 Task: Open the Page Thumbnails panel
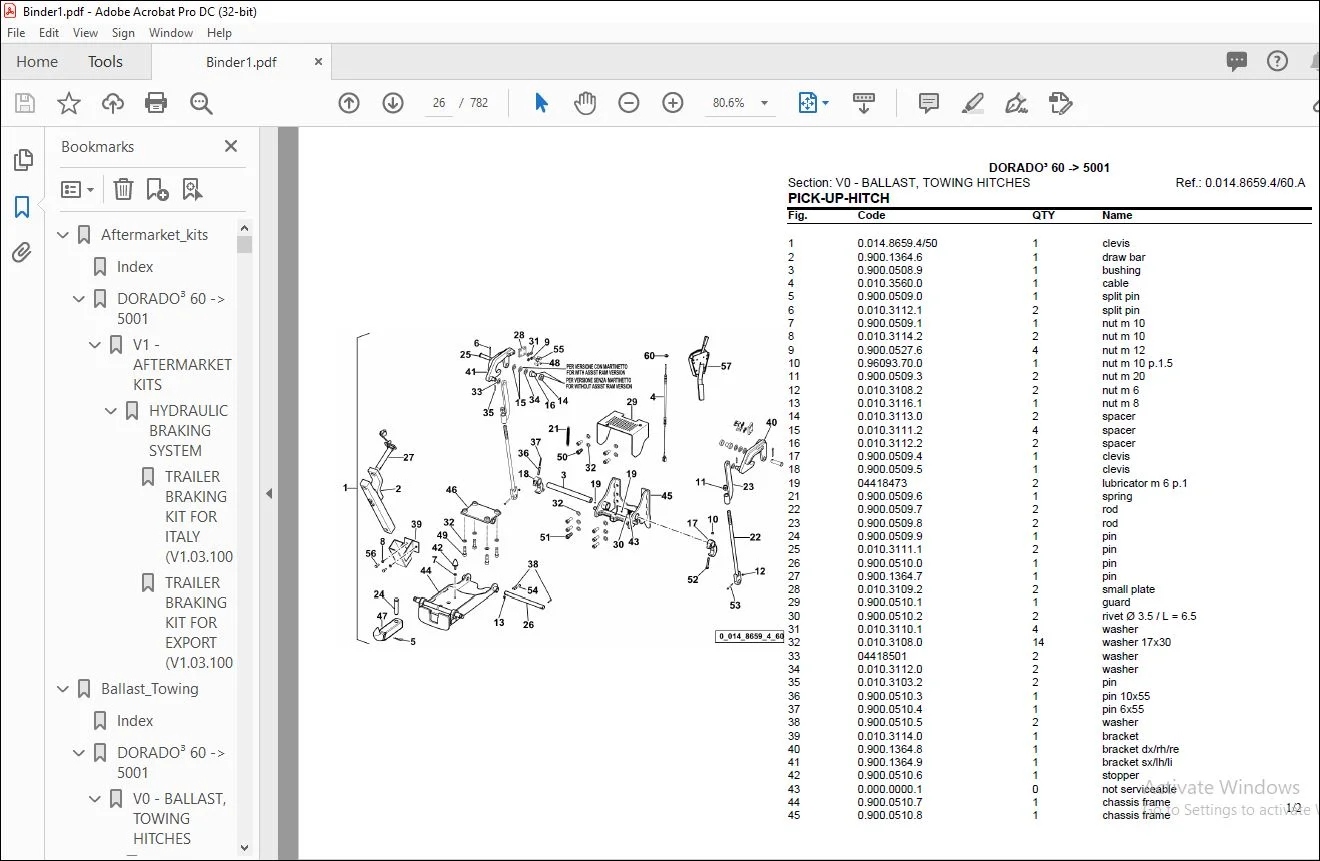coord(22,160)
